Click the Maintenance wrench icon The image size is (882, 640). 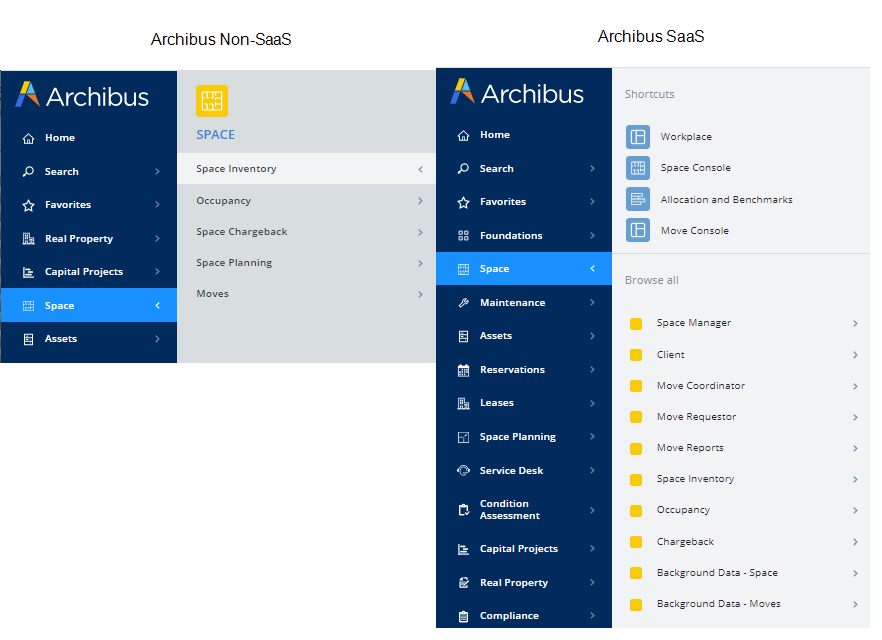click(x=463, y=303)
